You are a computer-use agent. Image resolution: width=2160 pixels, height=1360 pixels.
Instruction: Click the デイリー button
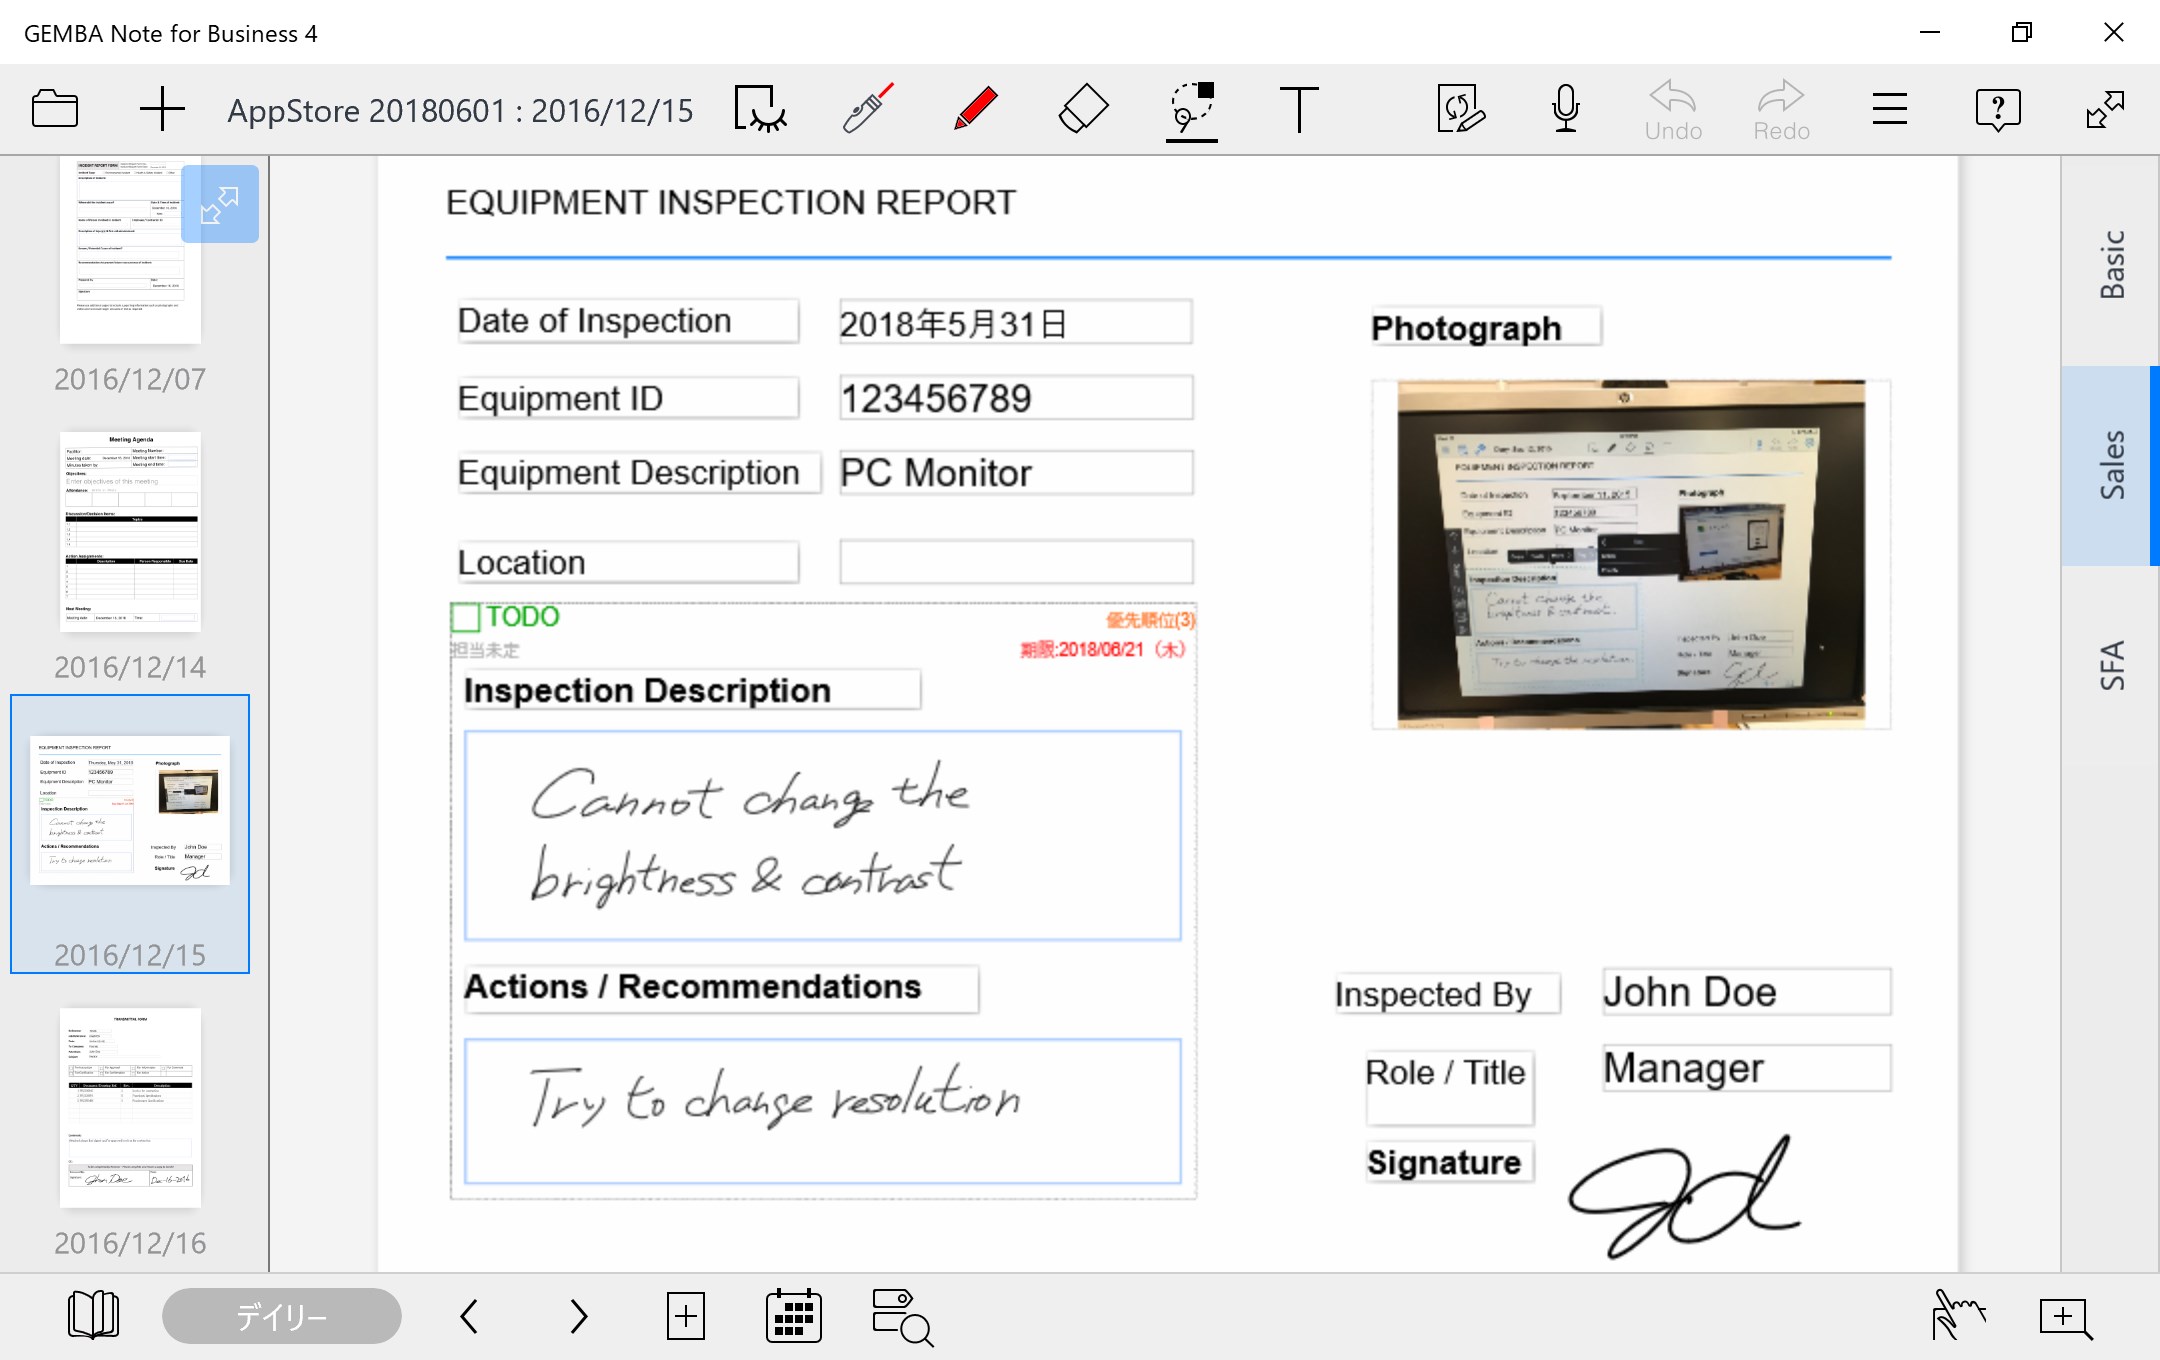[x=281, y=1316]
